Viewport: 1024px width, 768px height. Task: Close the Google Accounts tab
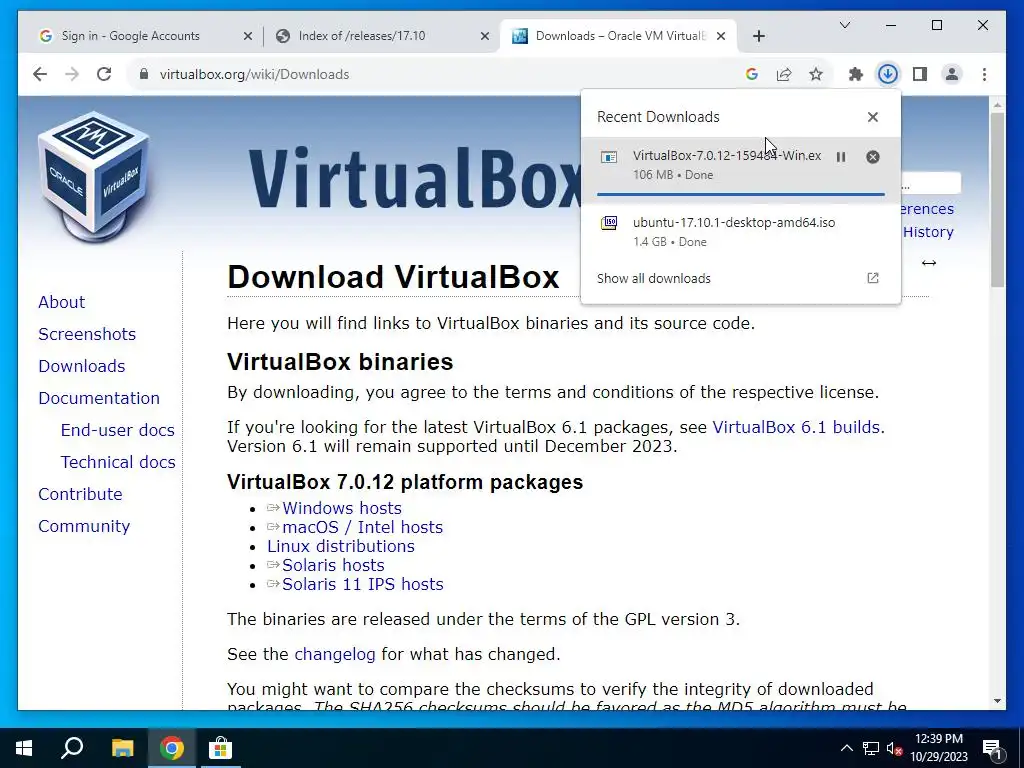coord(248,36)
